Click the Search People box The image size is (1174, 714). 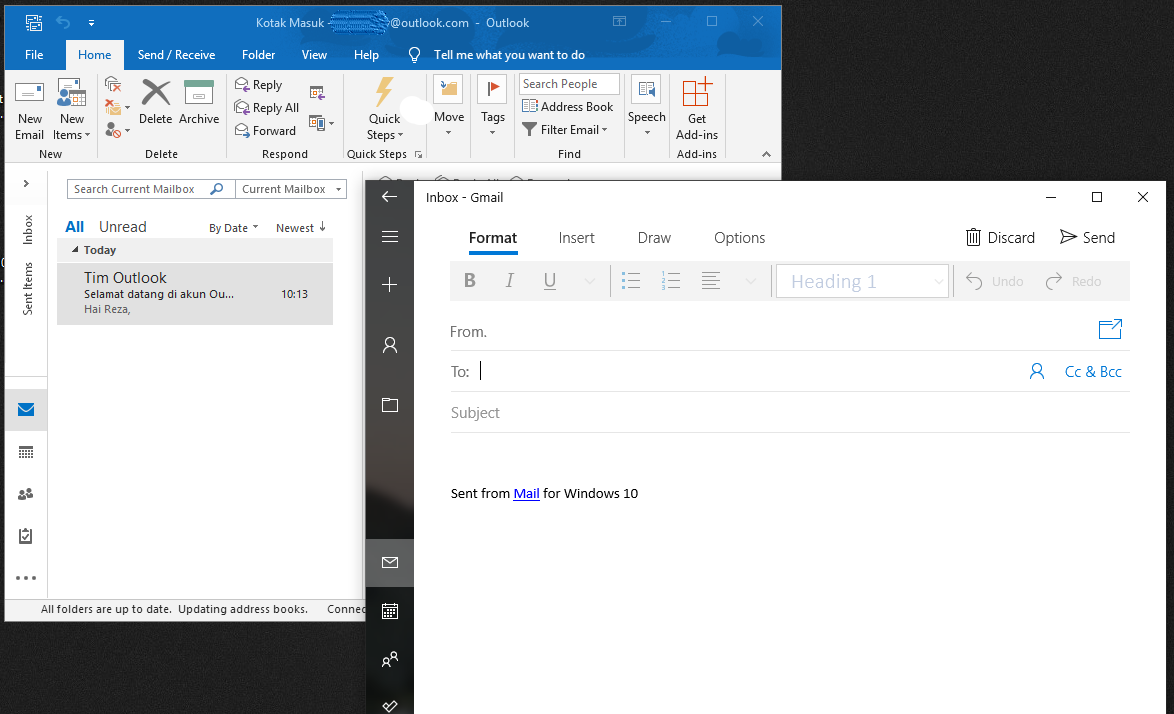(569, 84)
